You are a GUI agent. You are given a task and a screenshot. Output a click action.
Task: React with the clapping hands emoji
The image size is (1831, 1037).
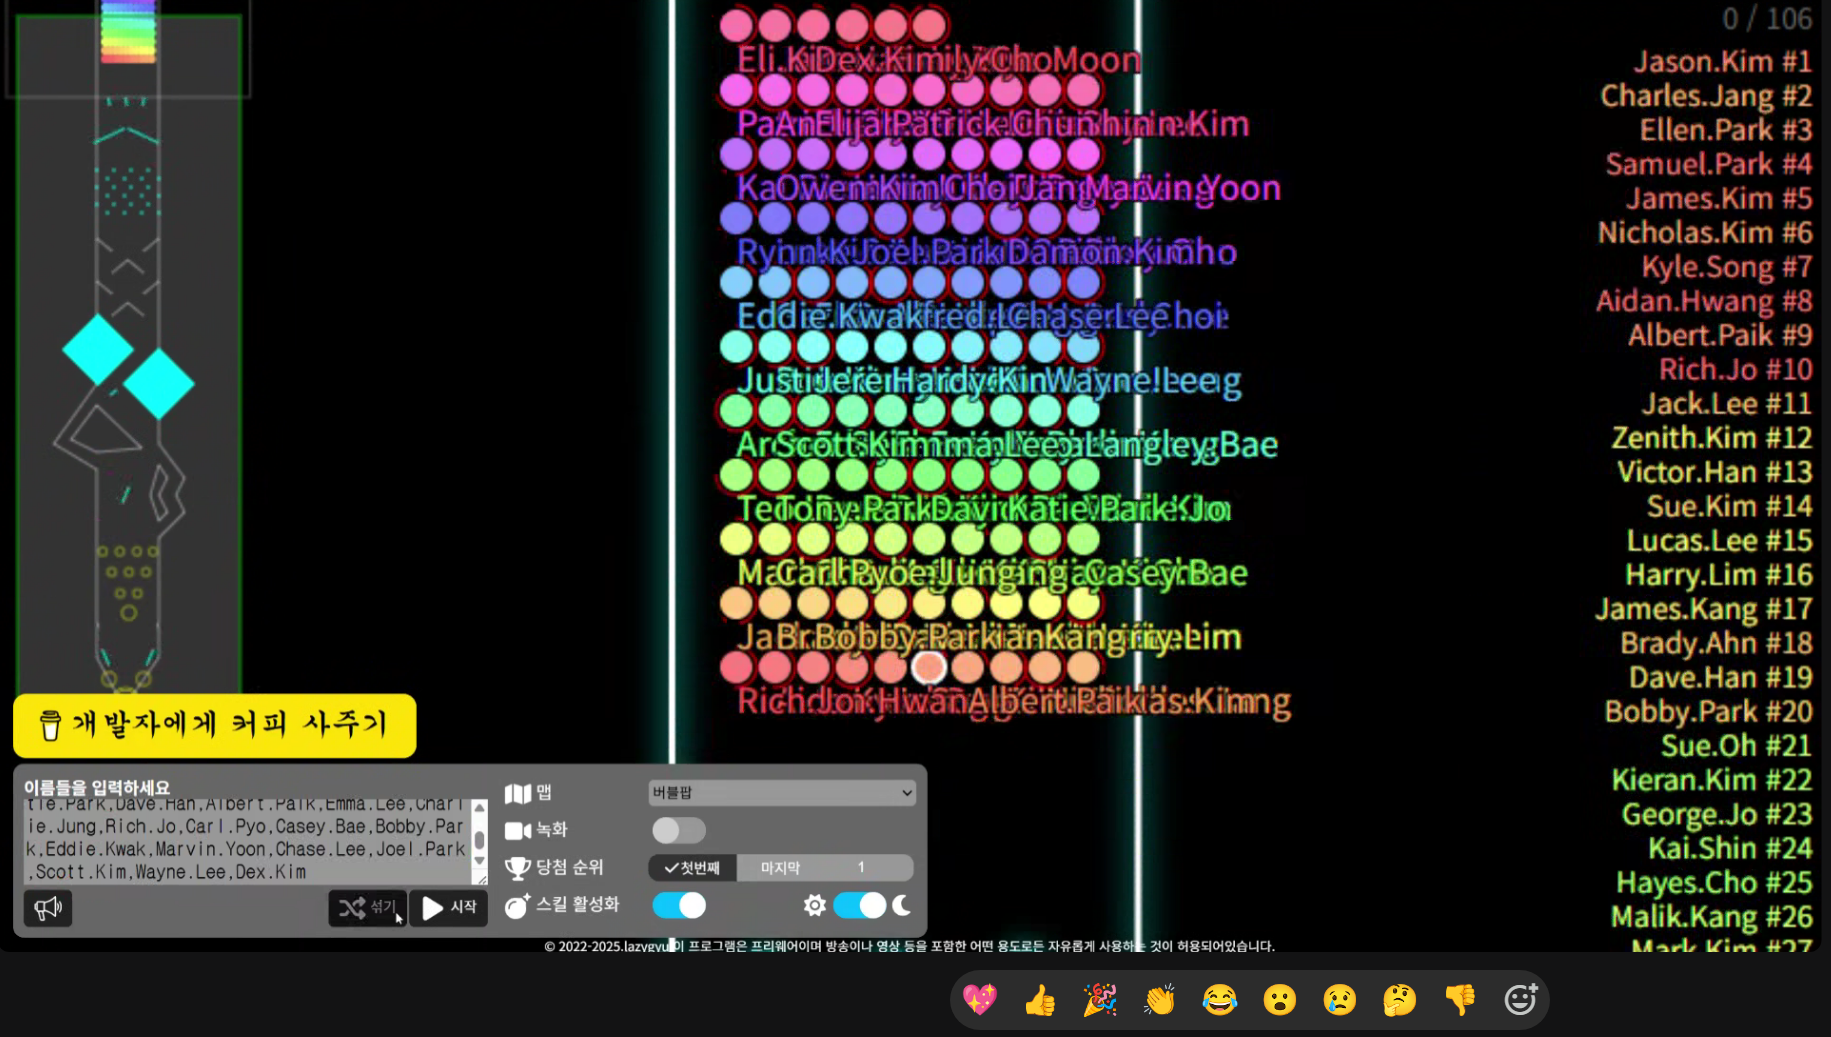click(x=1160, y=999)
